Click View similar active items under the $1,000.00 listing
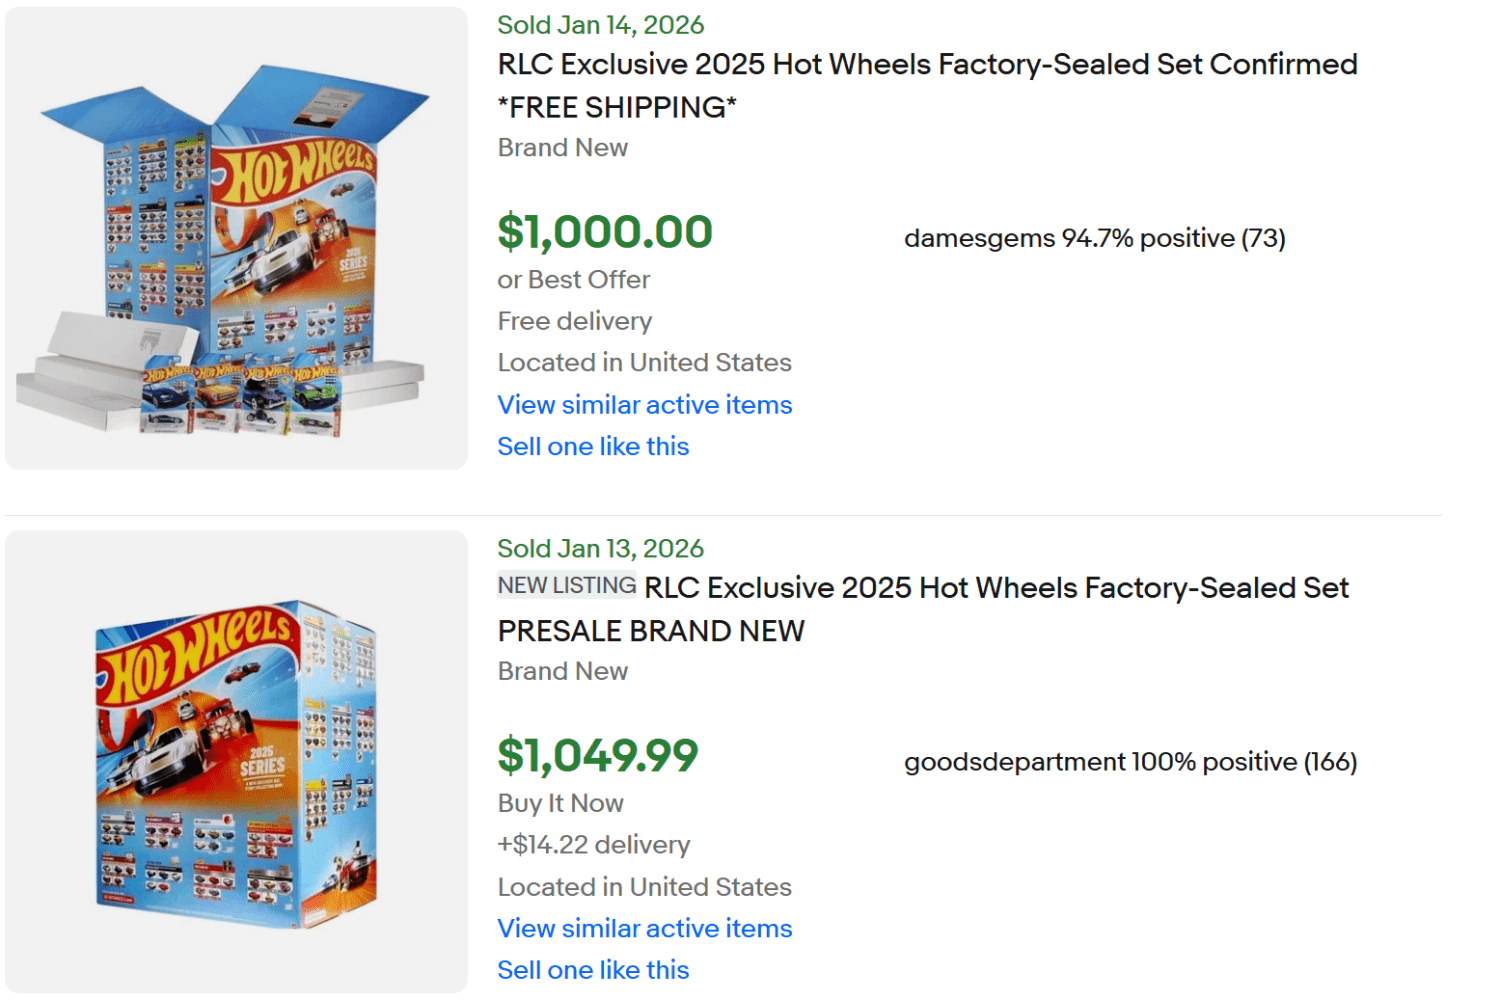This screenshot has height=1000, width=1500. 644,405
